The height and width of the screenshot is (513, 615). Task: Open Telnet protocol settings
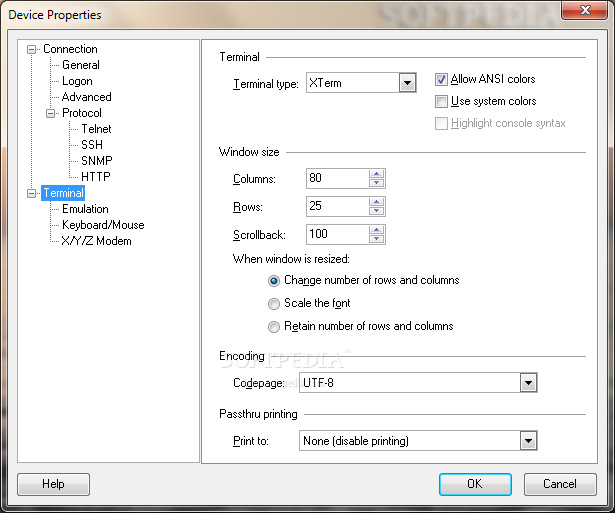[96, 129]
